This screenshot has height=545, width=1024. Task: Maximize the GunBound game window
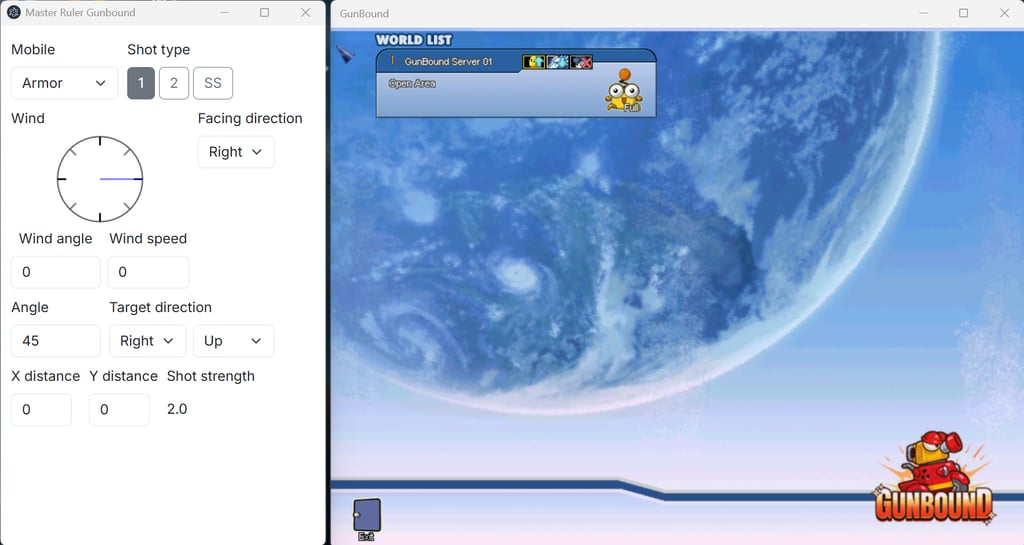point(963,13)
